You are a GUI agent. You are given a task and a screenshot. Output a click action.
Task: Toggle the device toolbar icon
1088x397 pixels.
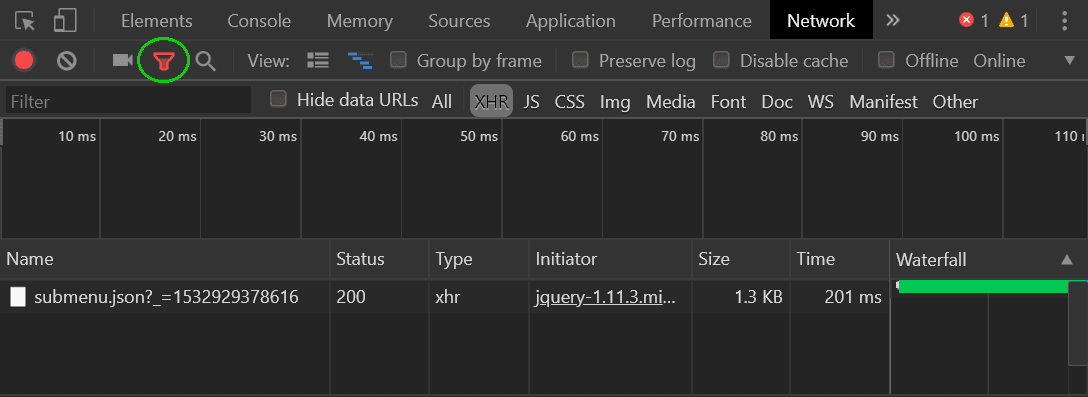pyautogui.click(x=65, y=21)
